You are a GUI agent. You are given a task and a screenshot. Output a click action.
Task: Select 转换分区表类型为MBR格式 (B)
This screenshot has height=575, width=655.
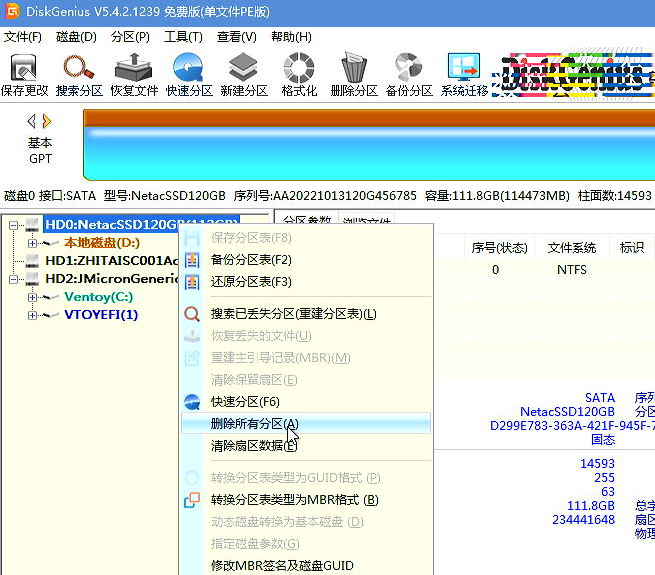306,500
